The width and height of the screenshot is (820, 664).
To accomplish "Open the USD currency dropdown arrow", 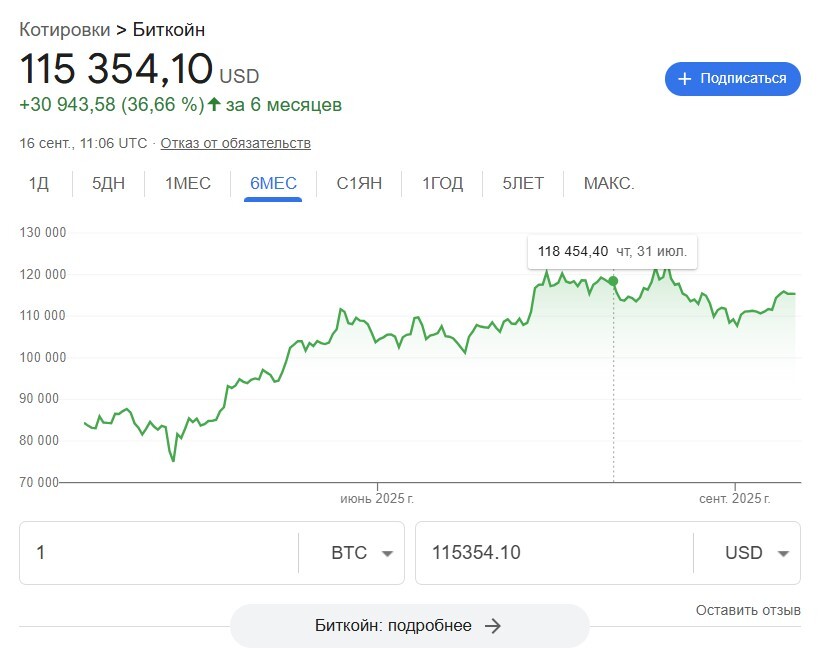I will click(783, 553).
